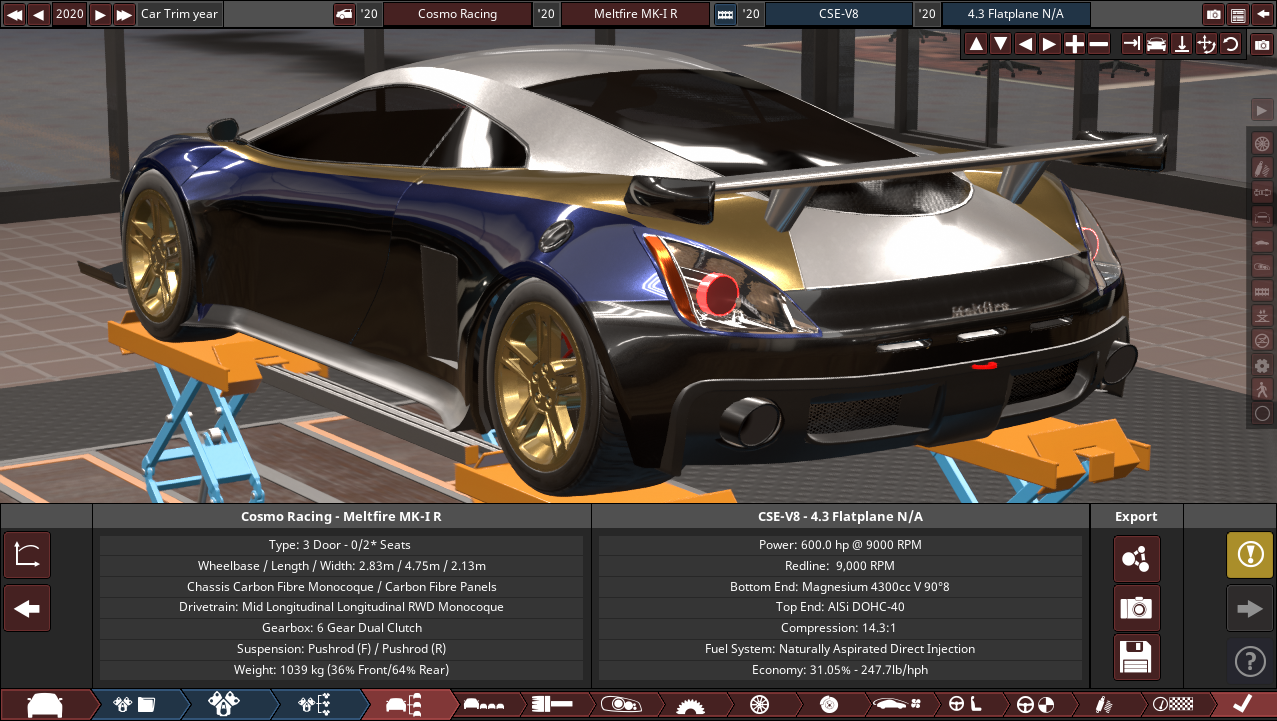Jump forward multiple trim years with double-right arrow

pyautogui.click(x=124, y=14)
